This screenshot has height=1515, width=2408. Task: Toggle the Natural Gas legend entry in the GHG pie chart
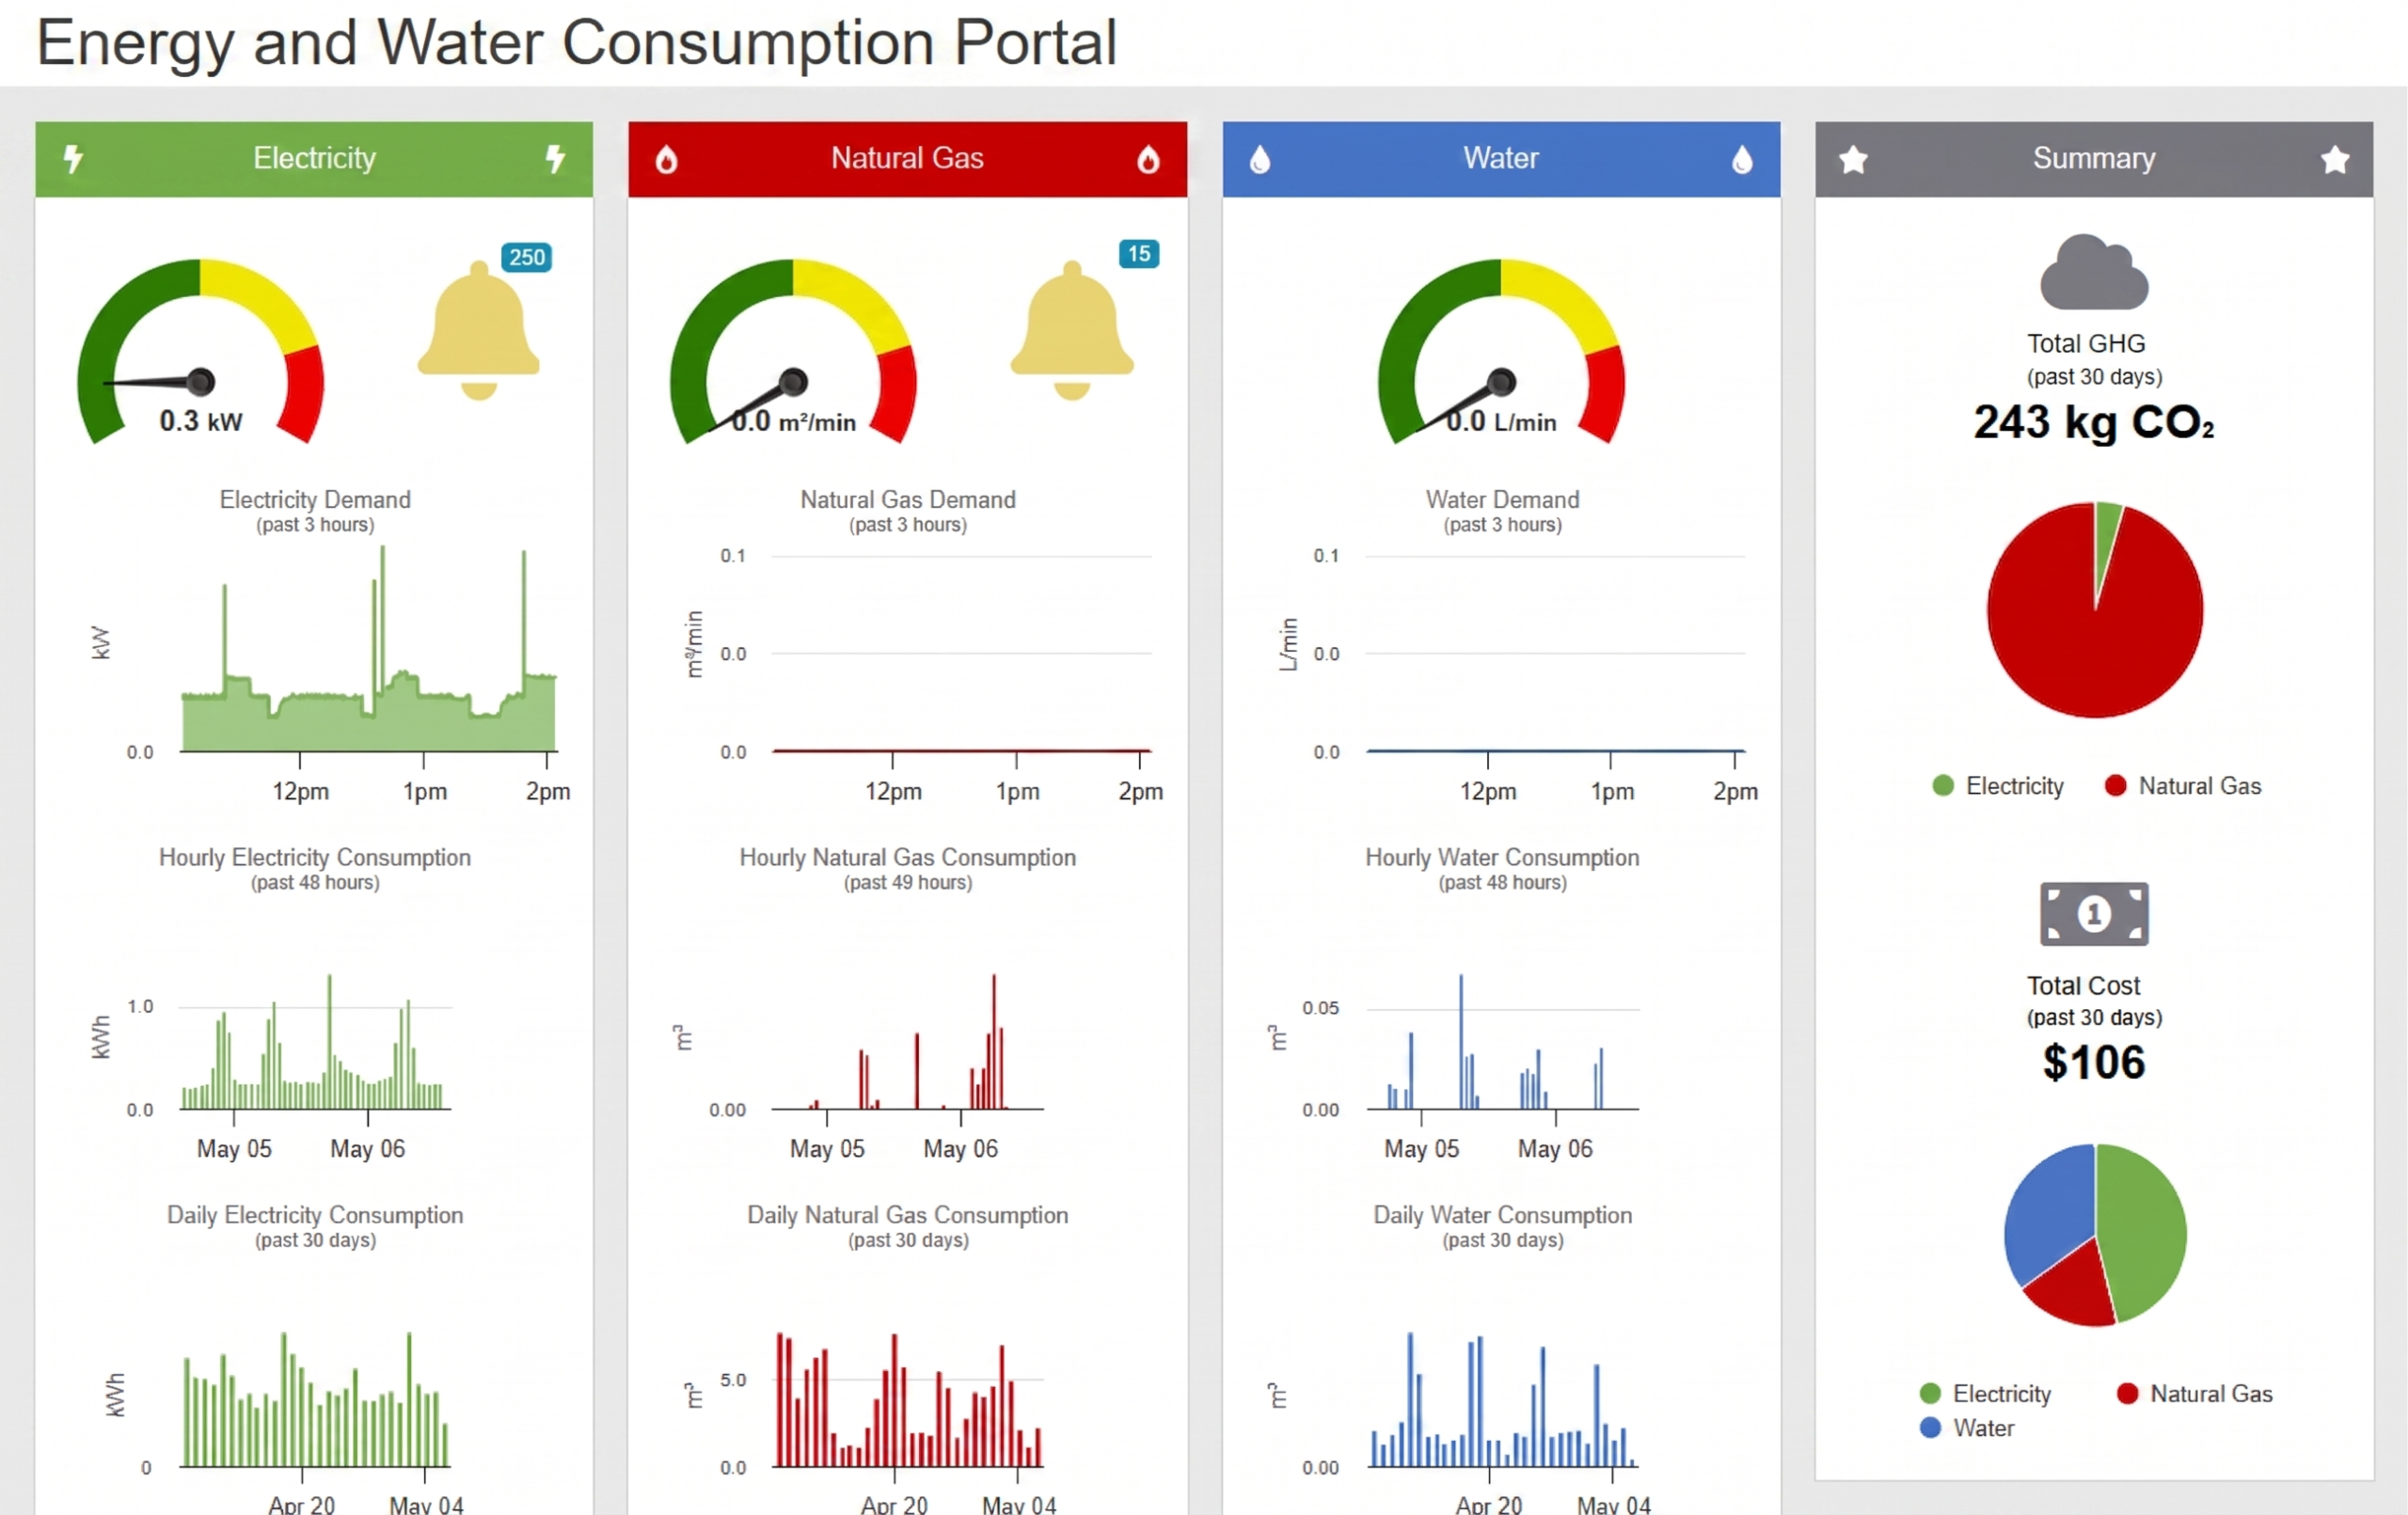pyautogui.click(x=2183, y=786)
